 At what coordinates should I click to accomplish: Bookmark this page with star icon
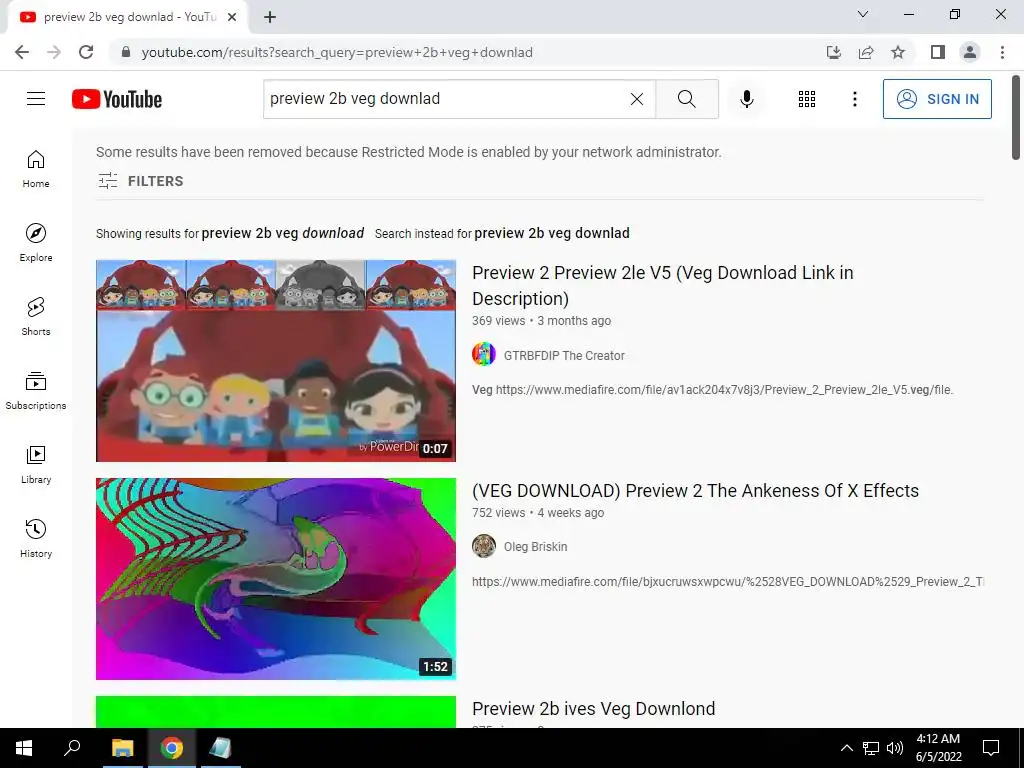[x=898, y=52]
